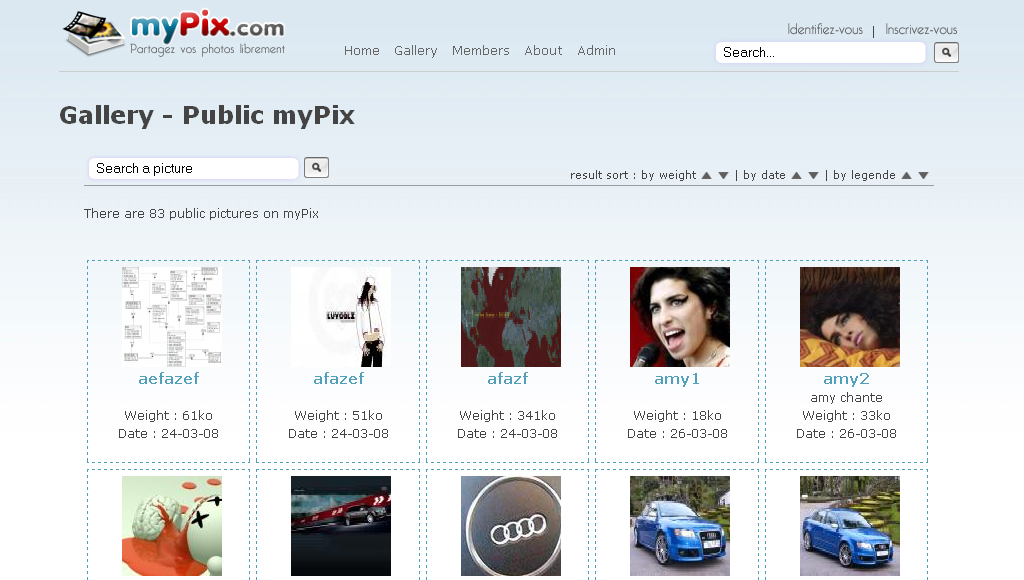Viewport: 1024px width, 580px height.
Task: Open the afazf world map thumbnail
Action: (x=511, y=317)
